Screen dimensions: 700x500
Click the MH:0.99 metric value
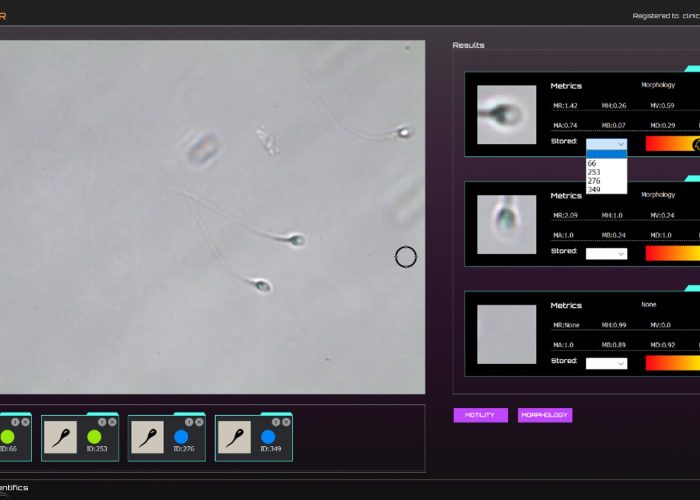pyautogui.click(x=614, y=325)
